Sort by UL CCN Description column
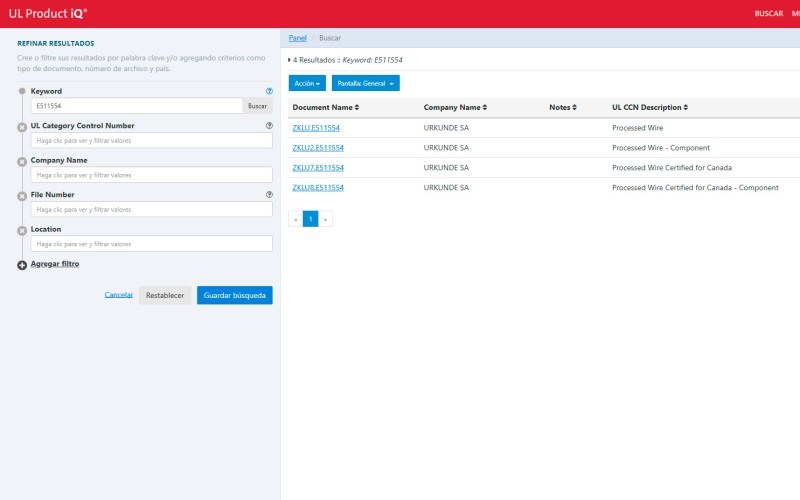The width and height of the screenshot is (800, 500). [x=650, y=107]
